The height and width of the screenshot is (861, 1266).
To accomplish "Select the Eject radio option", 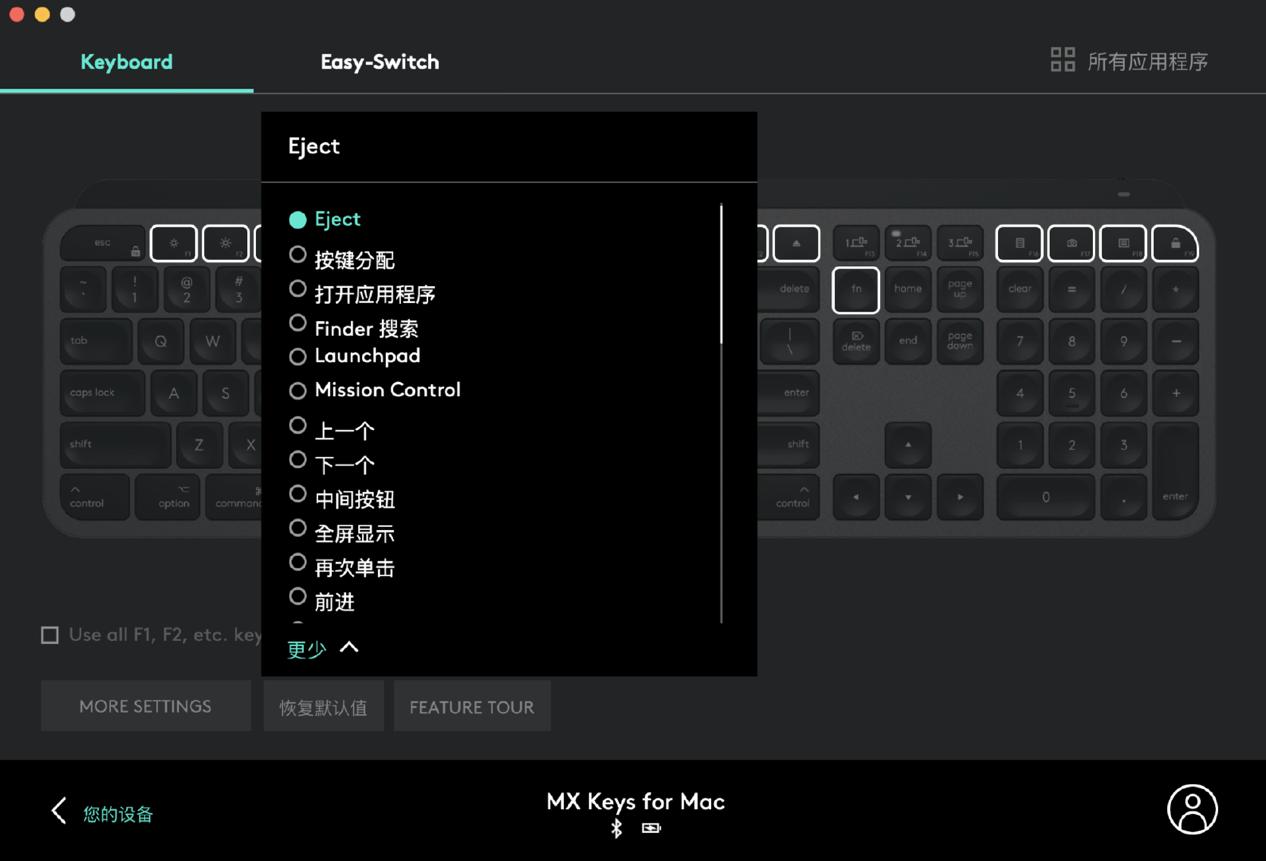I will [297, 220].
